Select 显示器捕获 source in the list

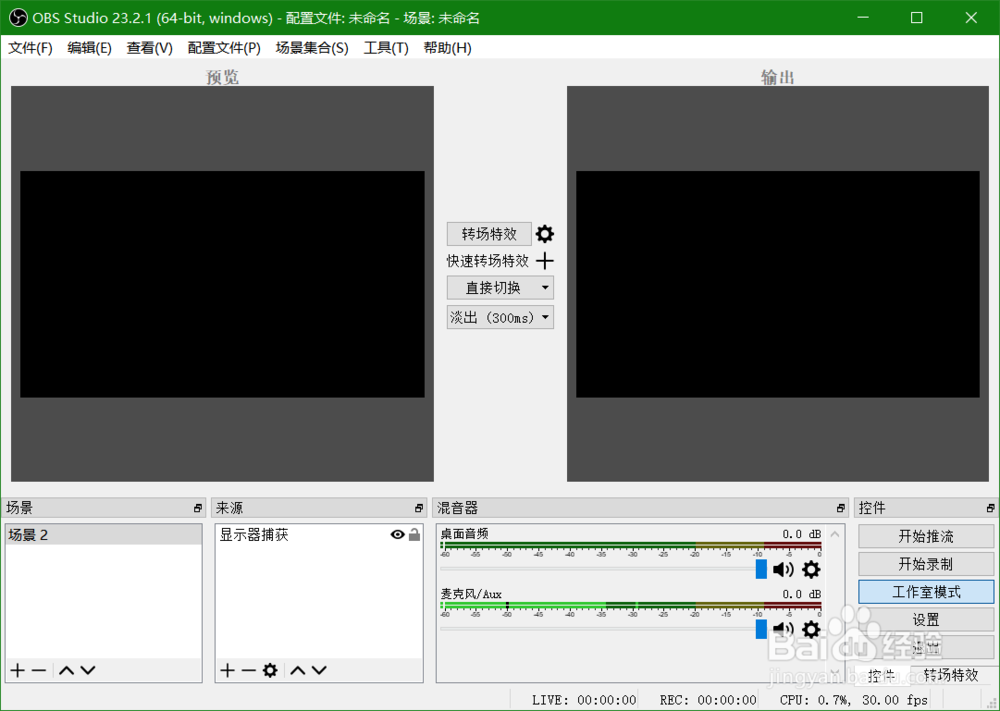pos(318,534)
